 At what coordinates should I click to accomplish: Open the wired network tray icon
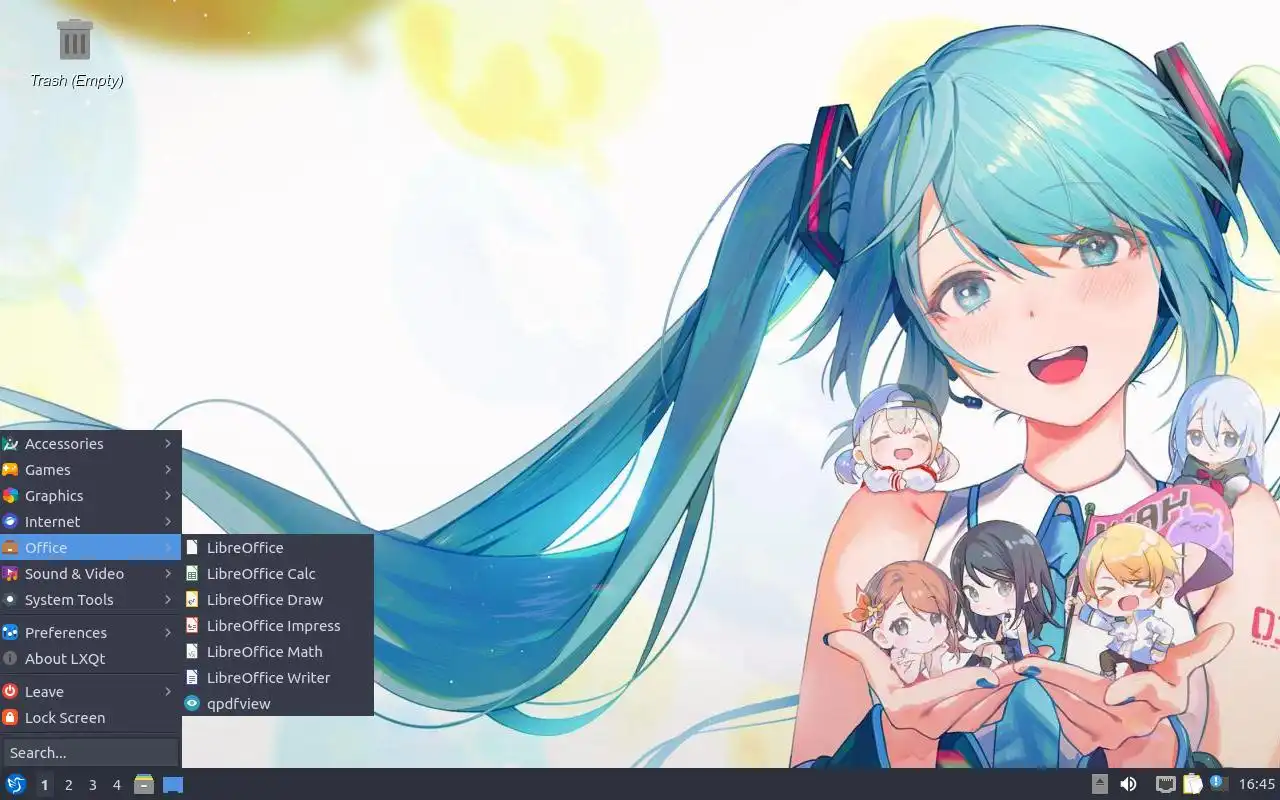pos(1165,784)
